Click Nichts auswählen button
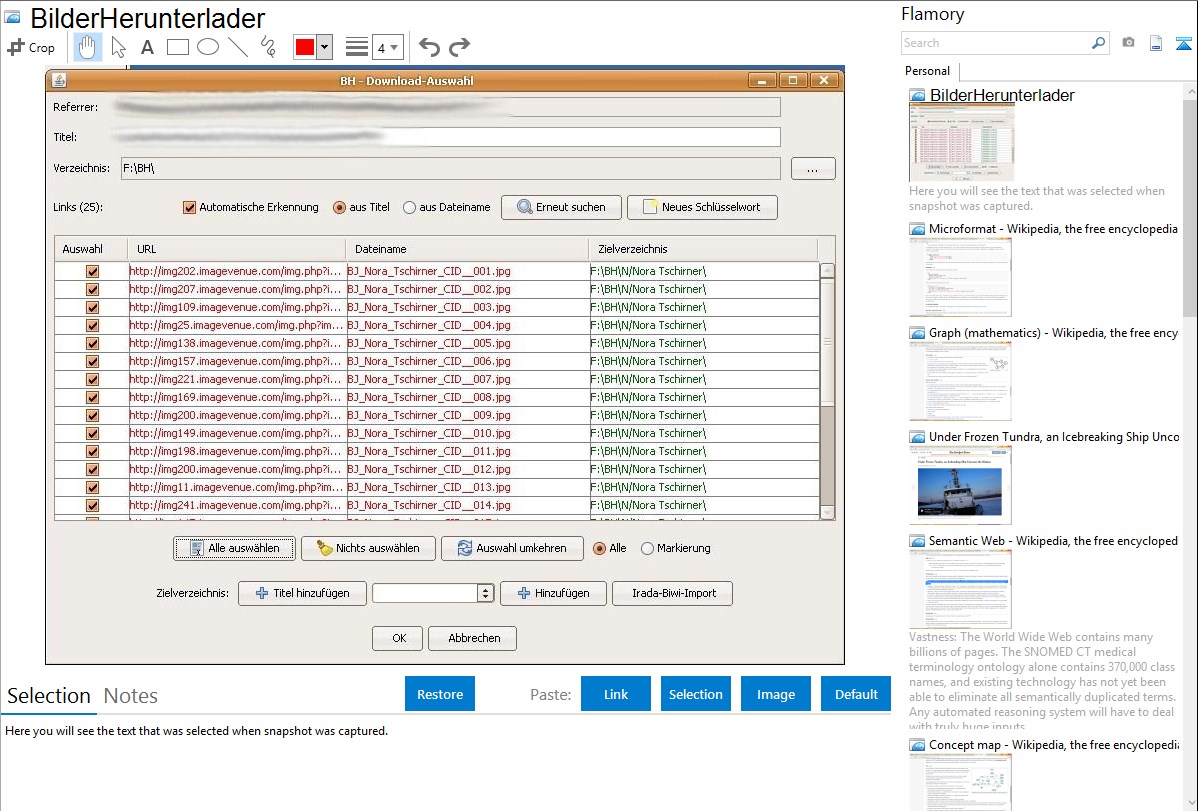Viewport: 1198px width, 811px height. point(368,548)
